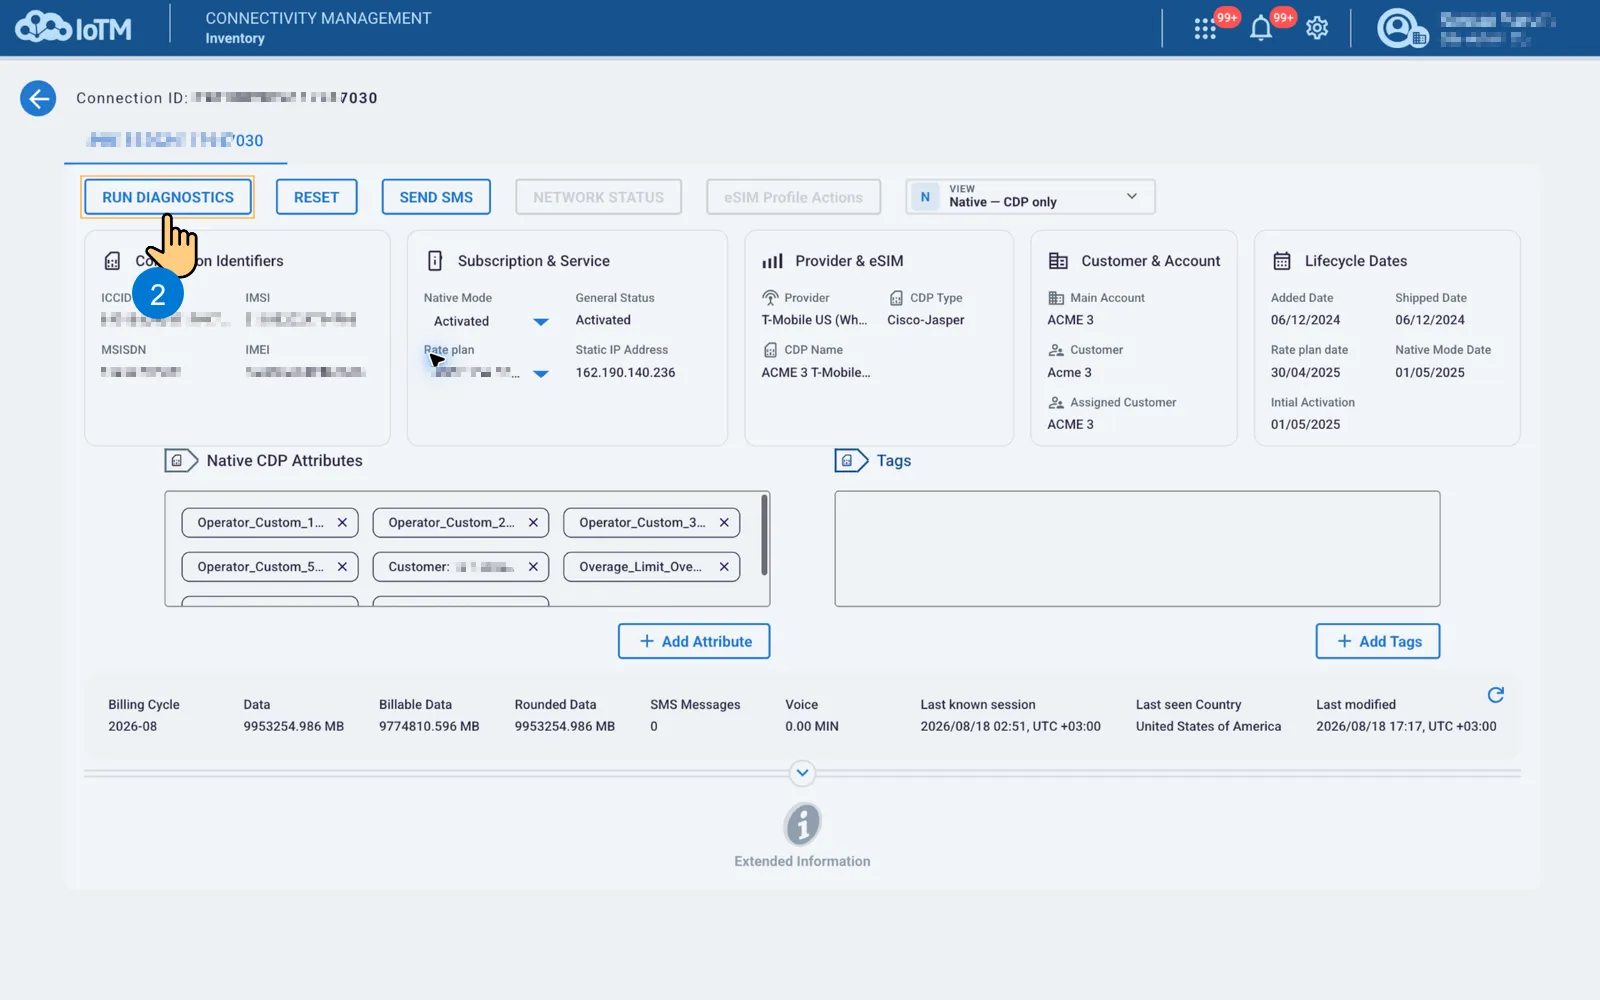Click the Provider & eSIM signal bars icon
1600x1000 pixels.
[x=772, y=261]
